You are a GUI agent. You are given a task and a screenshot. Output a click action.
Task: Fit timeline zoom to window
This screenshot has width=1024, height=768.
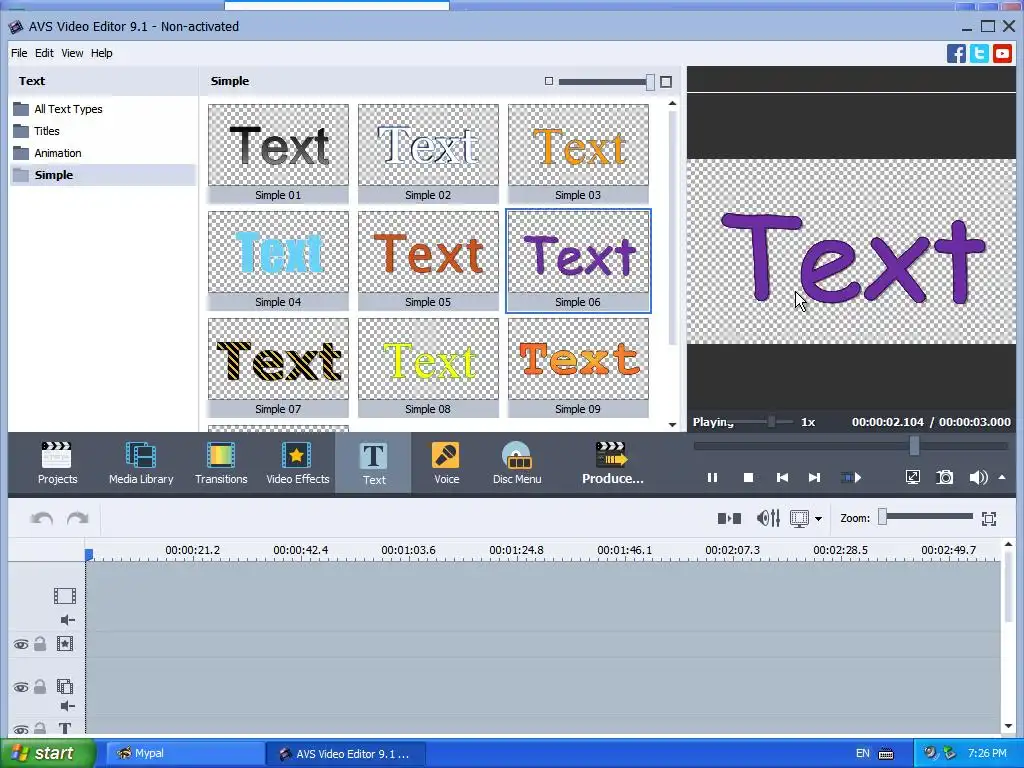coord(989,519)
